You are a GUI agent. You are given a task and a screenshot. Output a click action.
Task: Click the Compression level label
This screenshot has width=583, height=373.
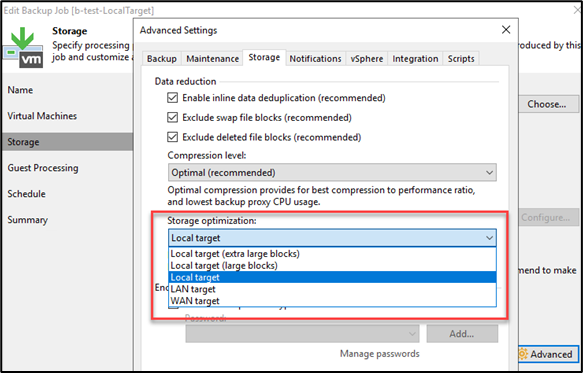207,155
